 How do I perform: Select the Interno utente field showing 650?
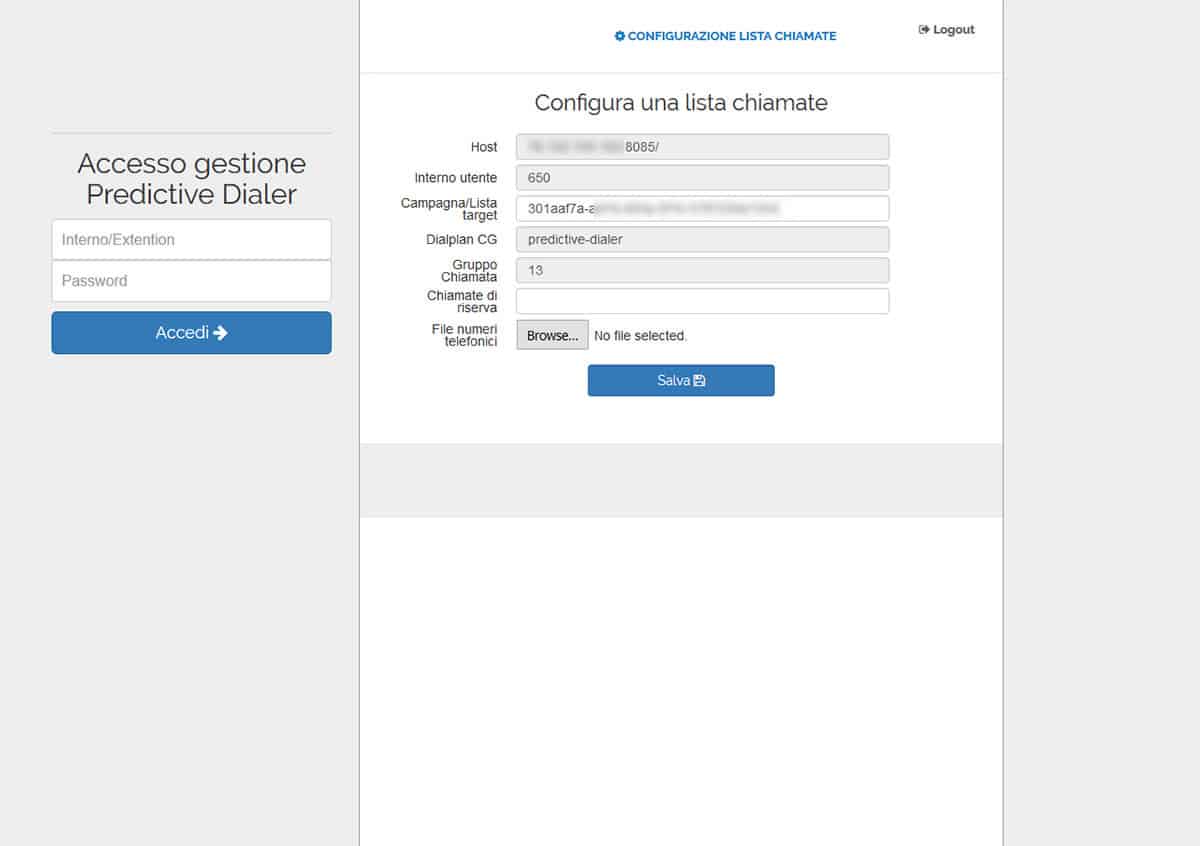(x=702, y=178)
